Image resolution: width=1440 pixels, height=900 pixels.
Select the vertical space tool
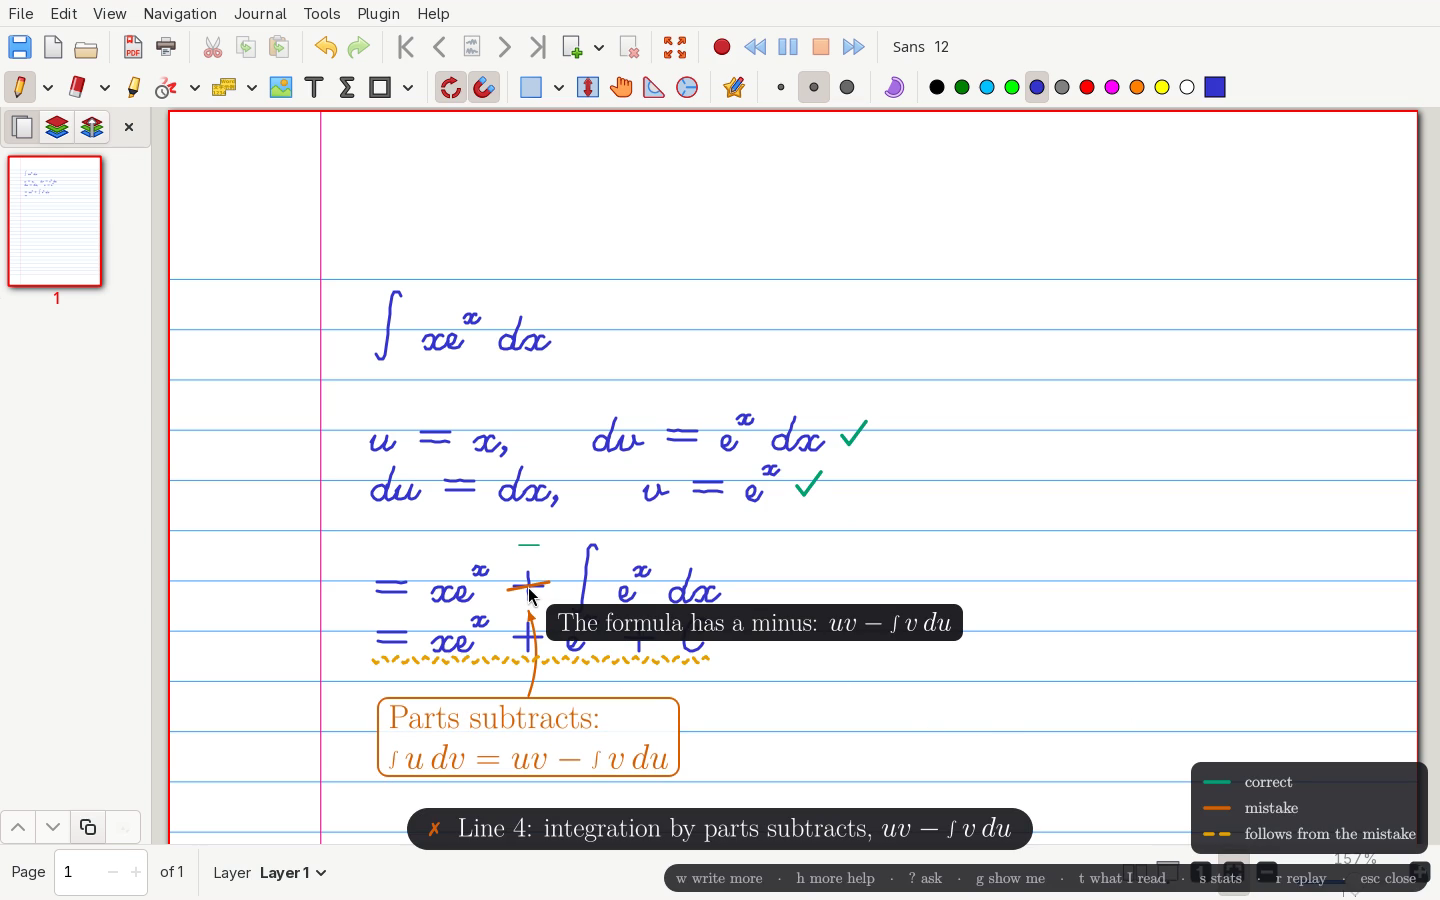click(588, 88)
